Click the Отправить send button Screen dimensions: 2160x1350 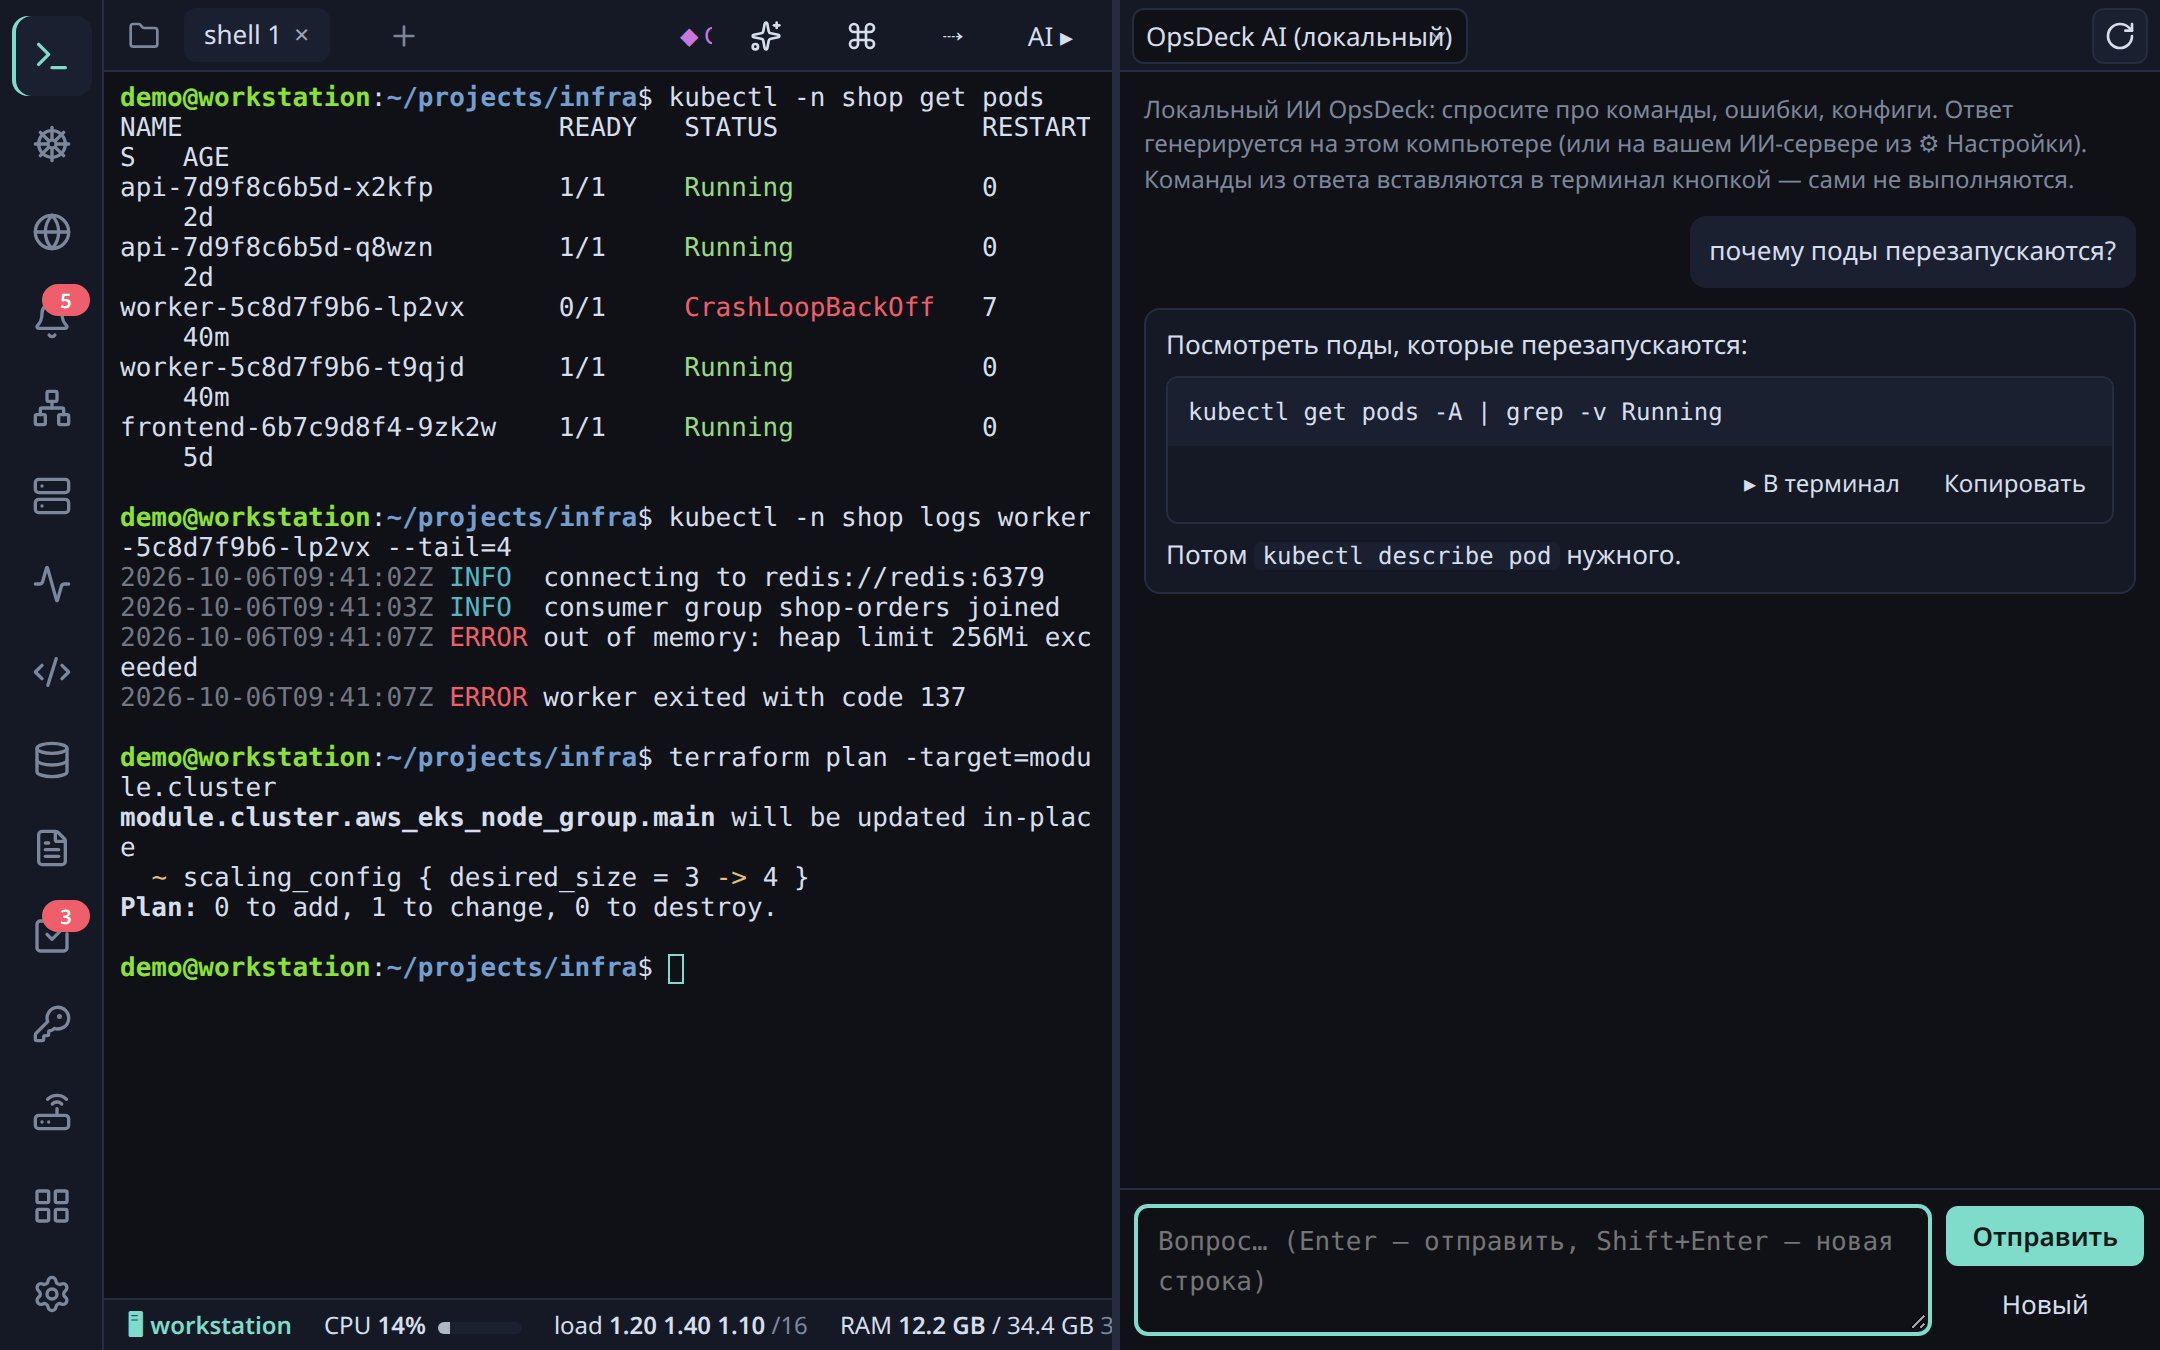point(2044,1237)
